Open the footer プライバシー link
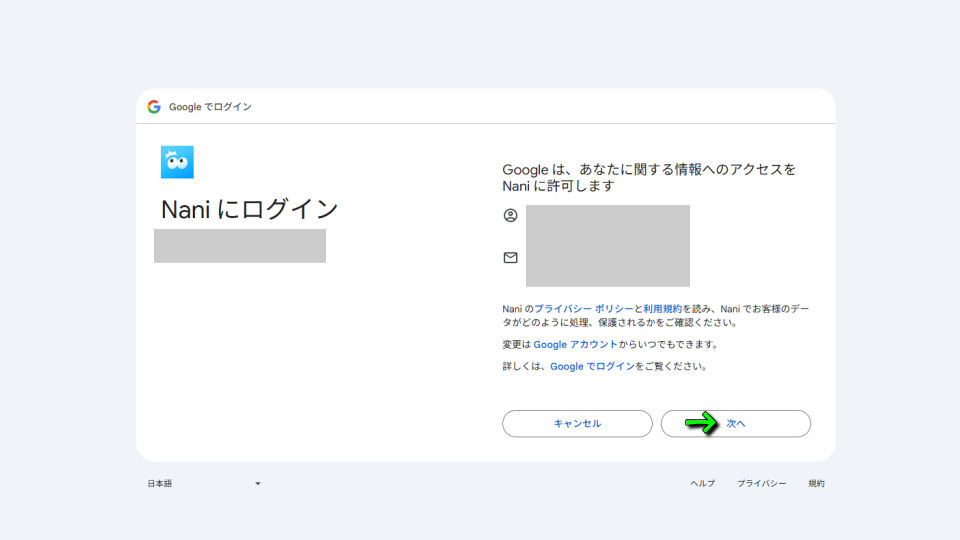960x540 pixels. 761,484
